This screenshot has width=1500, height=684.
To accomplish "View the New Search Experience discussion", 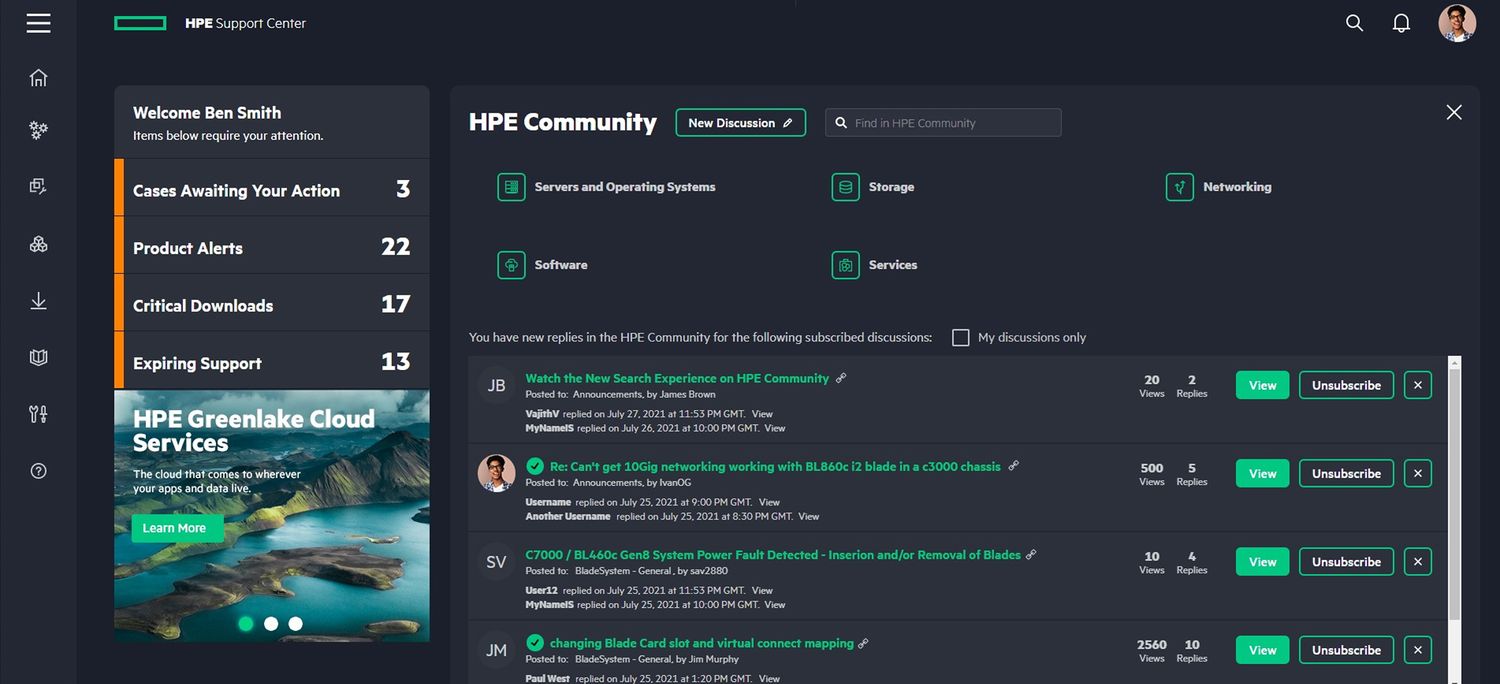I will pos(1263,385).
